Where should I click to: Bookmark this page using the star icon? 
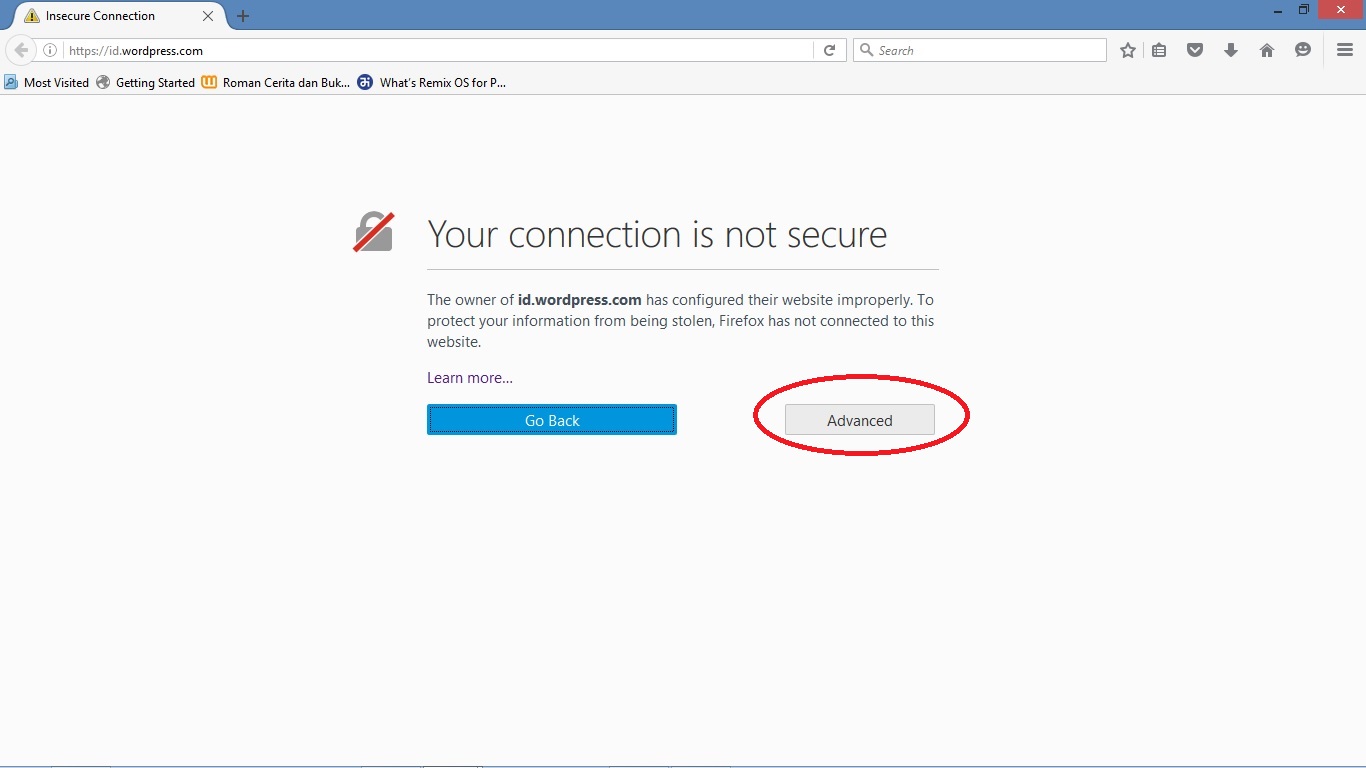[1127, 50]
